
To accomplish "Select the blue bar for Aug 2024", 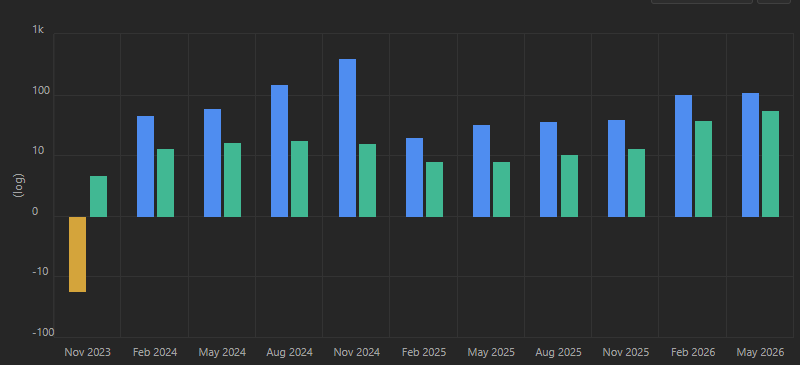I will 279,151.
